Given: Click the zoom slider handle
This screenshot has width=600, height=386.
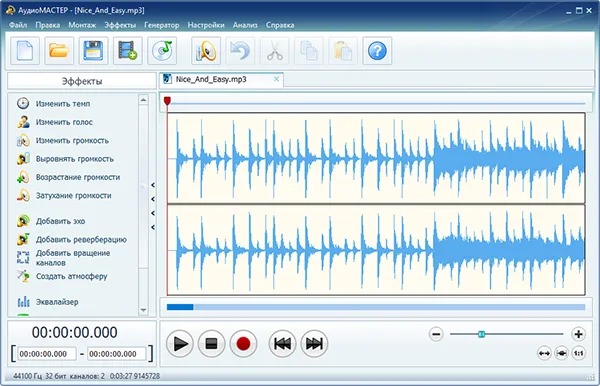Looking at the screenshot, I should (x=482, y=334).
